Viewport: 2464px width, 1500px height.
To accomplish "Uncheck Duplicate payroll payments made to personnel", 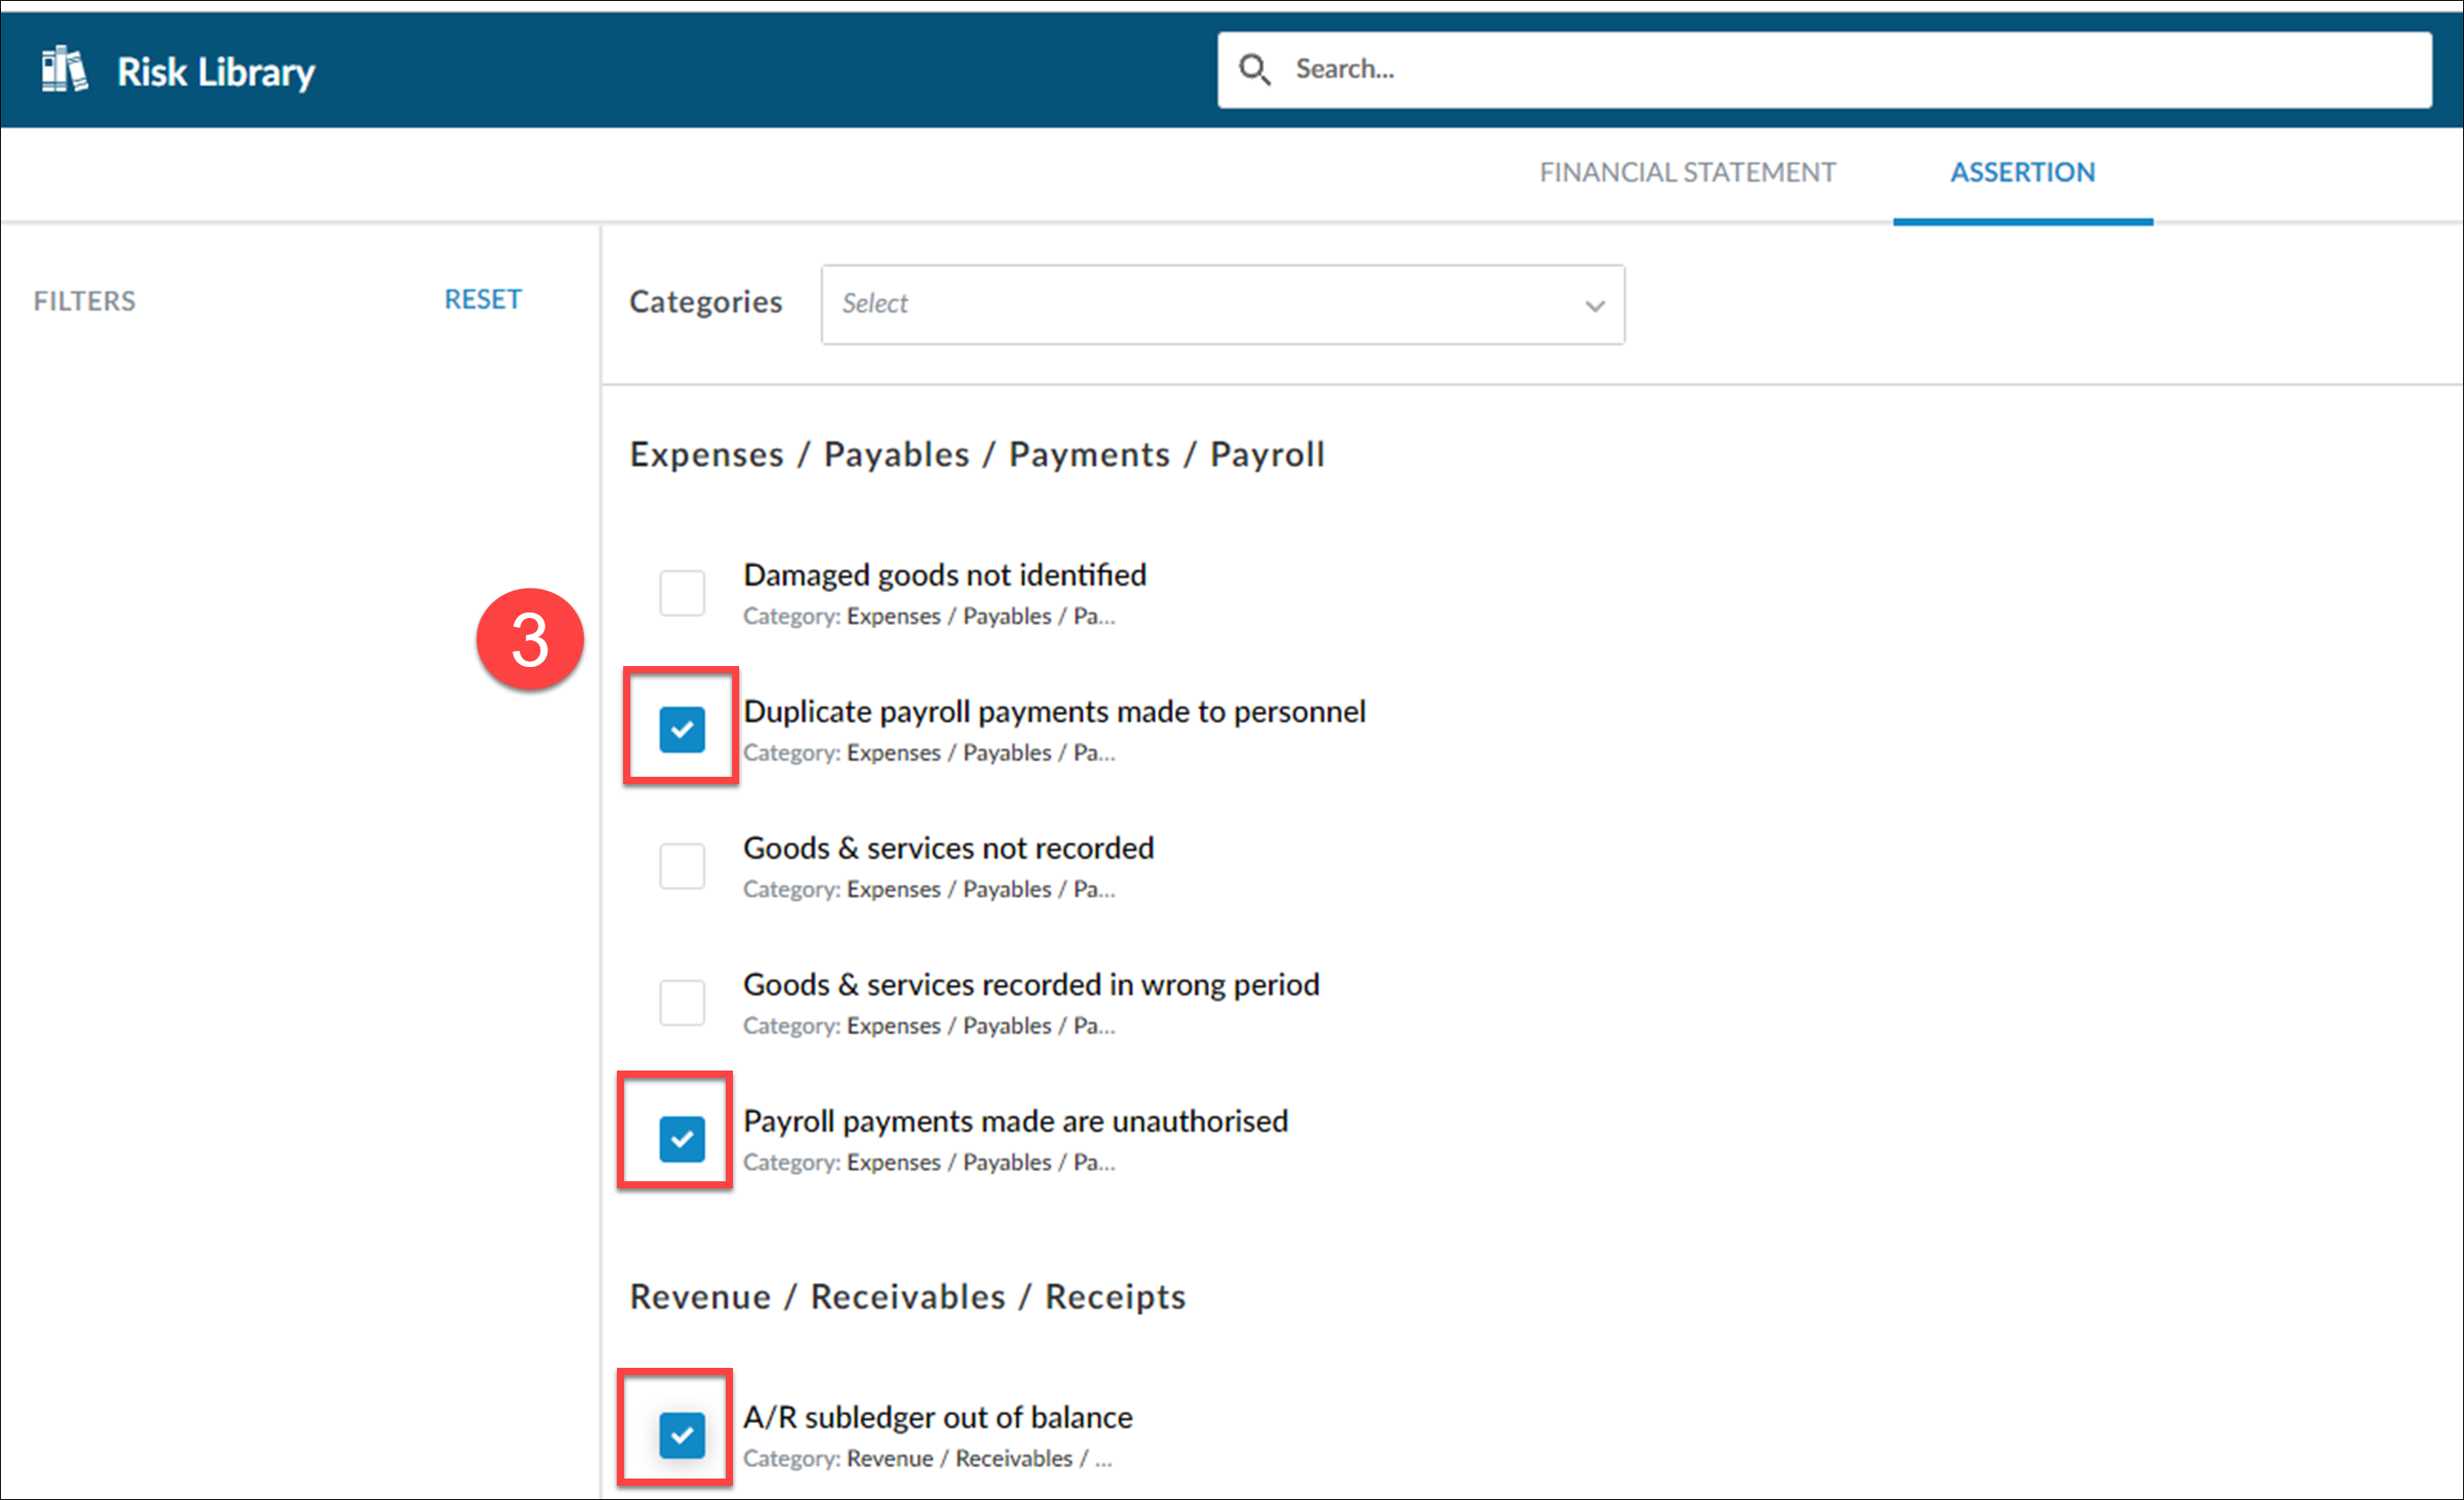I will [x=682, y=729].
